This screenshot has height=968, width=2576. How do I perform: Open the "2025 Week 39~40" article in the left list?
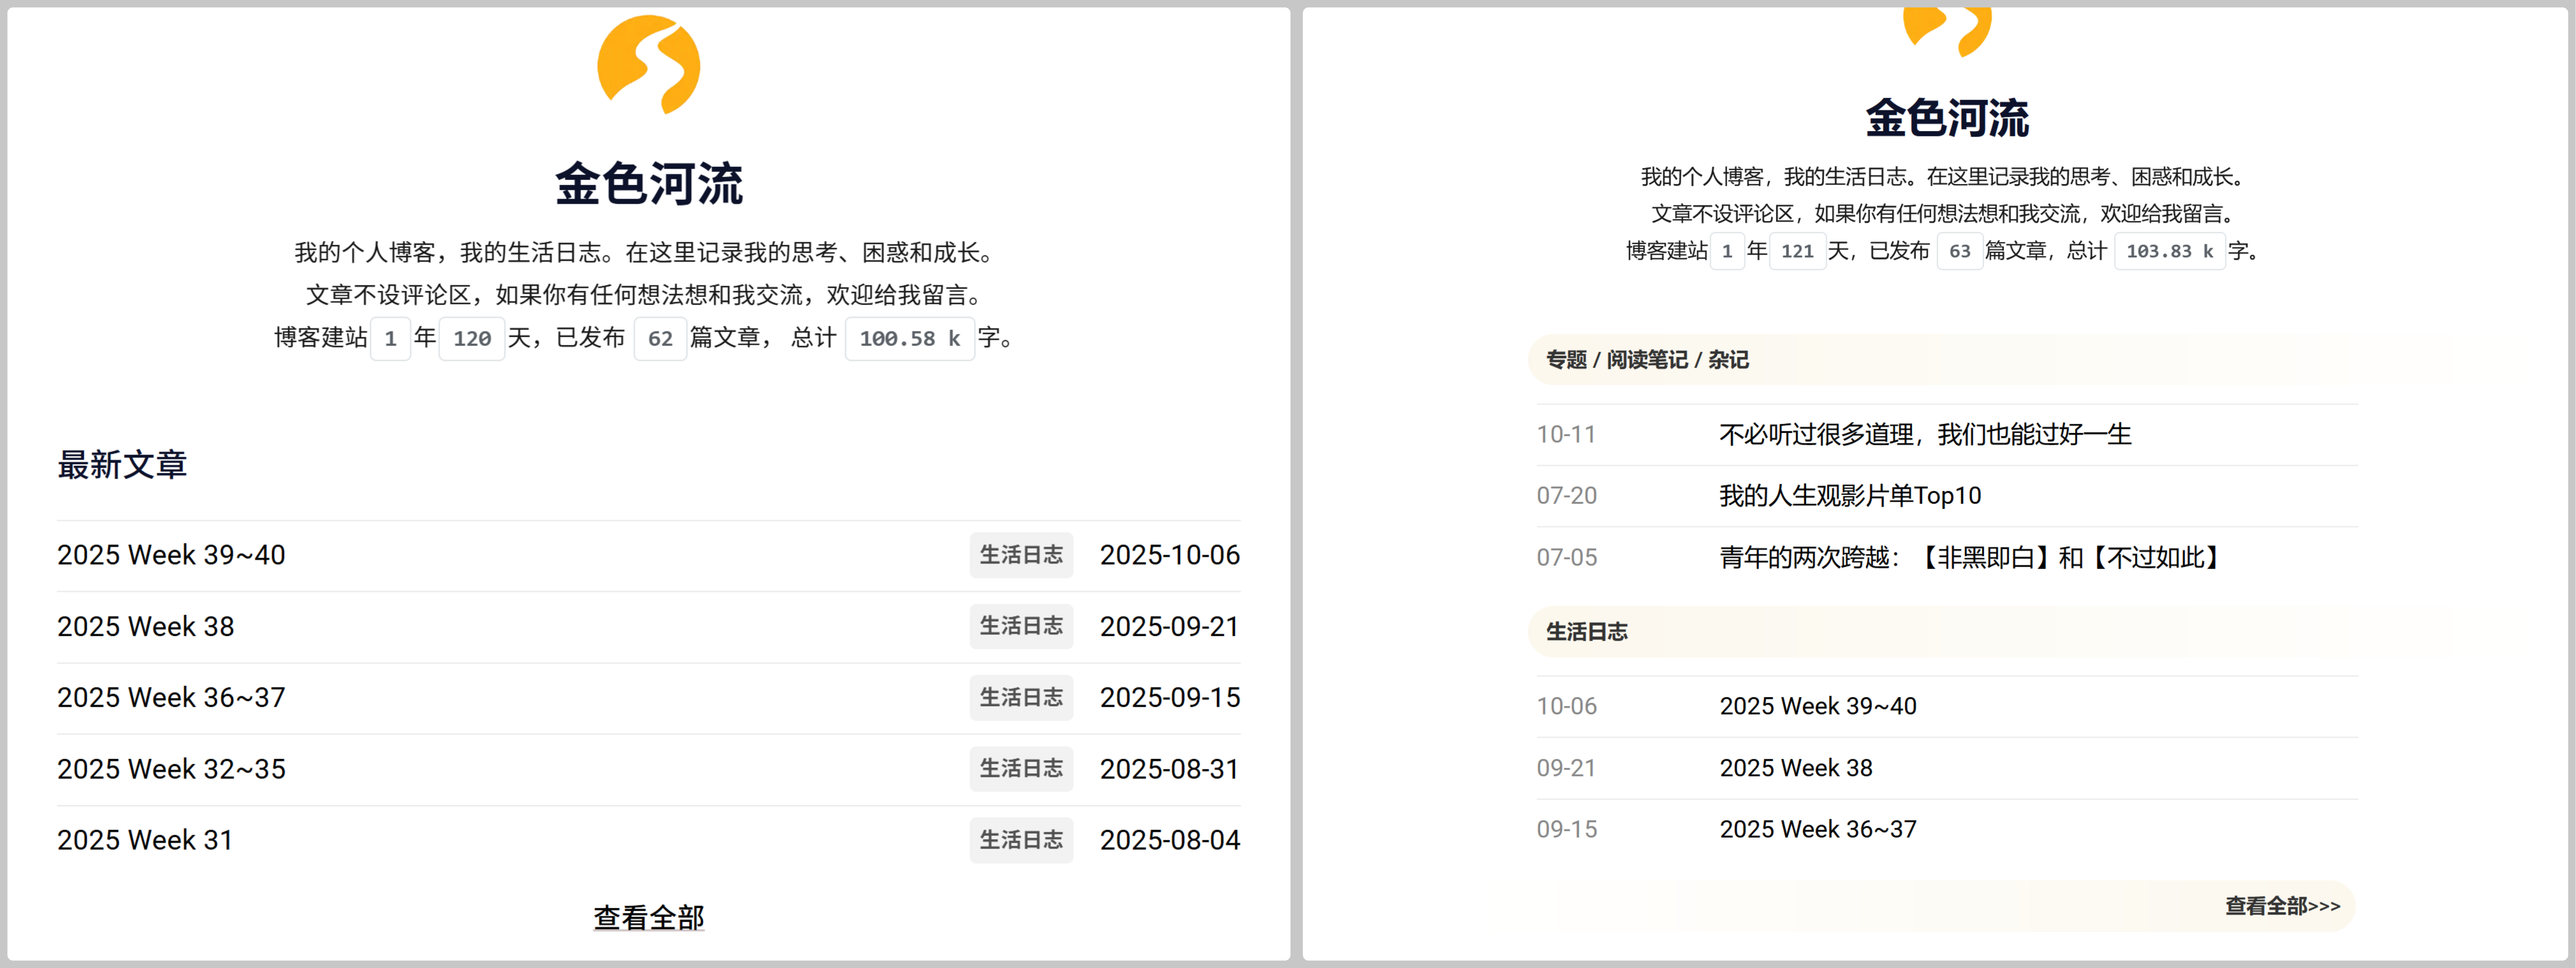tap(171, 555)
